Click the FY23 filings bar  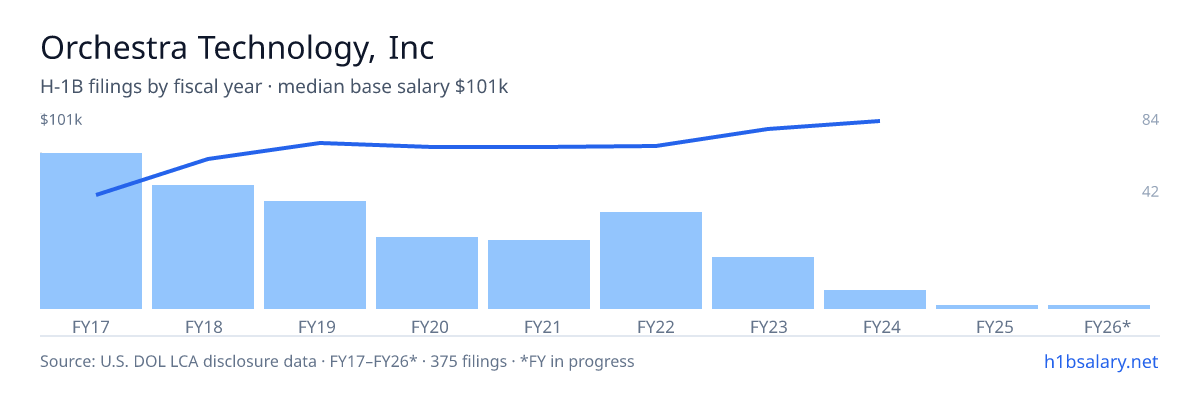coord(763,283)
